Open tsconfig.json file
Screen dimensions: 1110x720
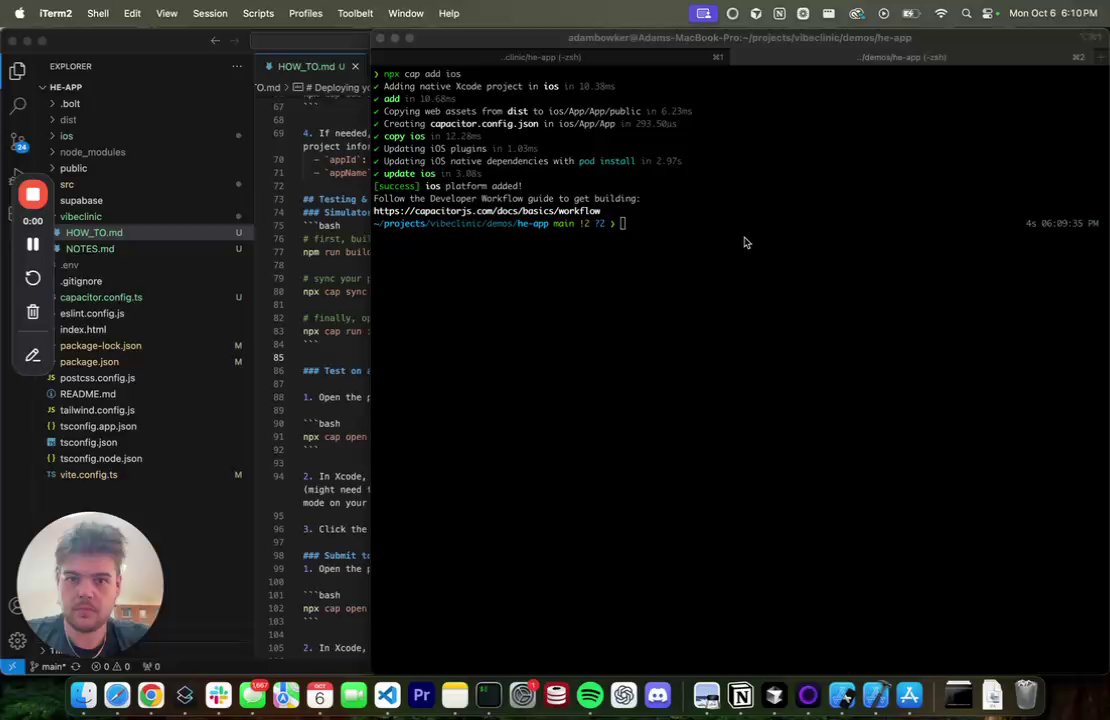[x=88, y=442]
